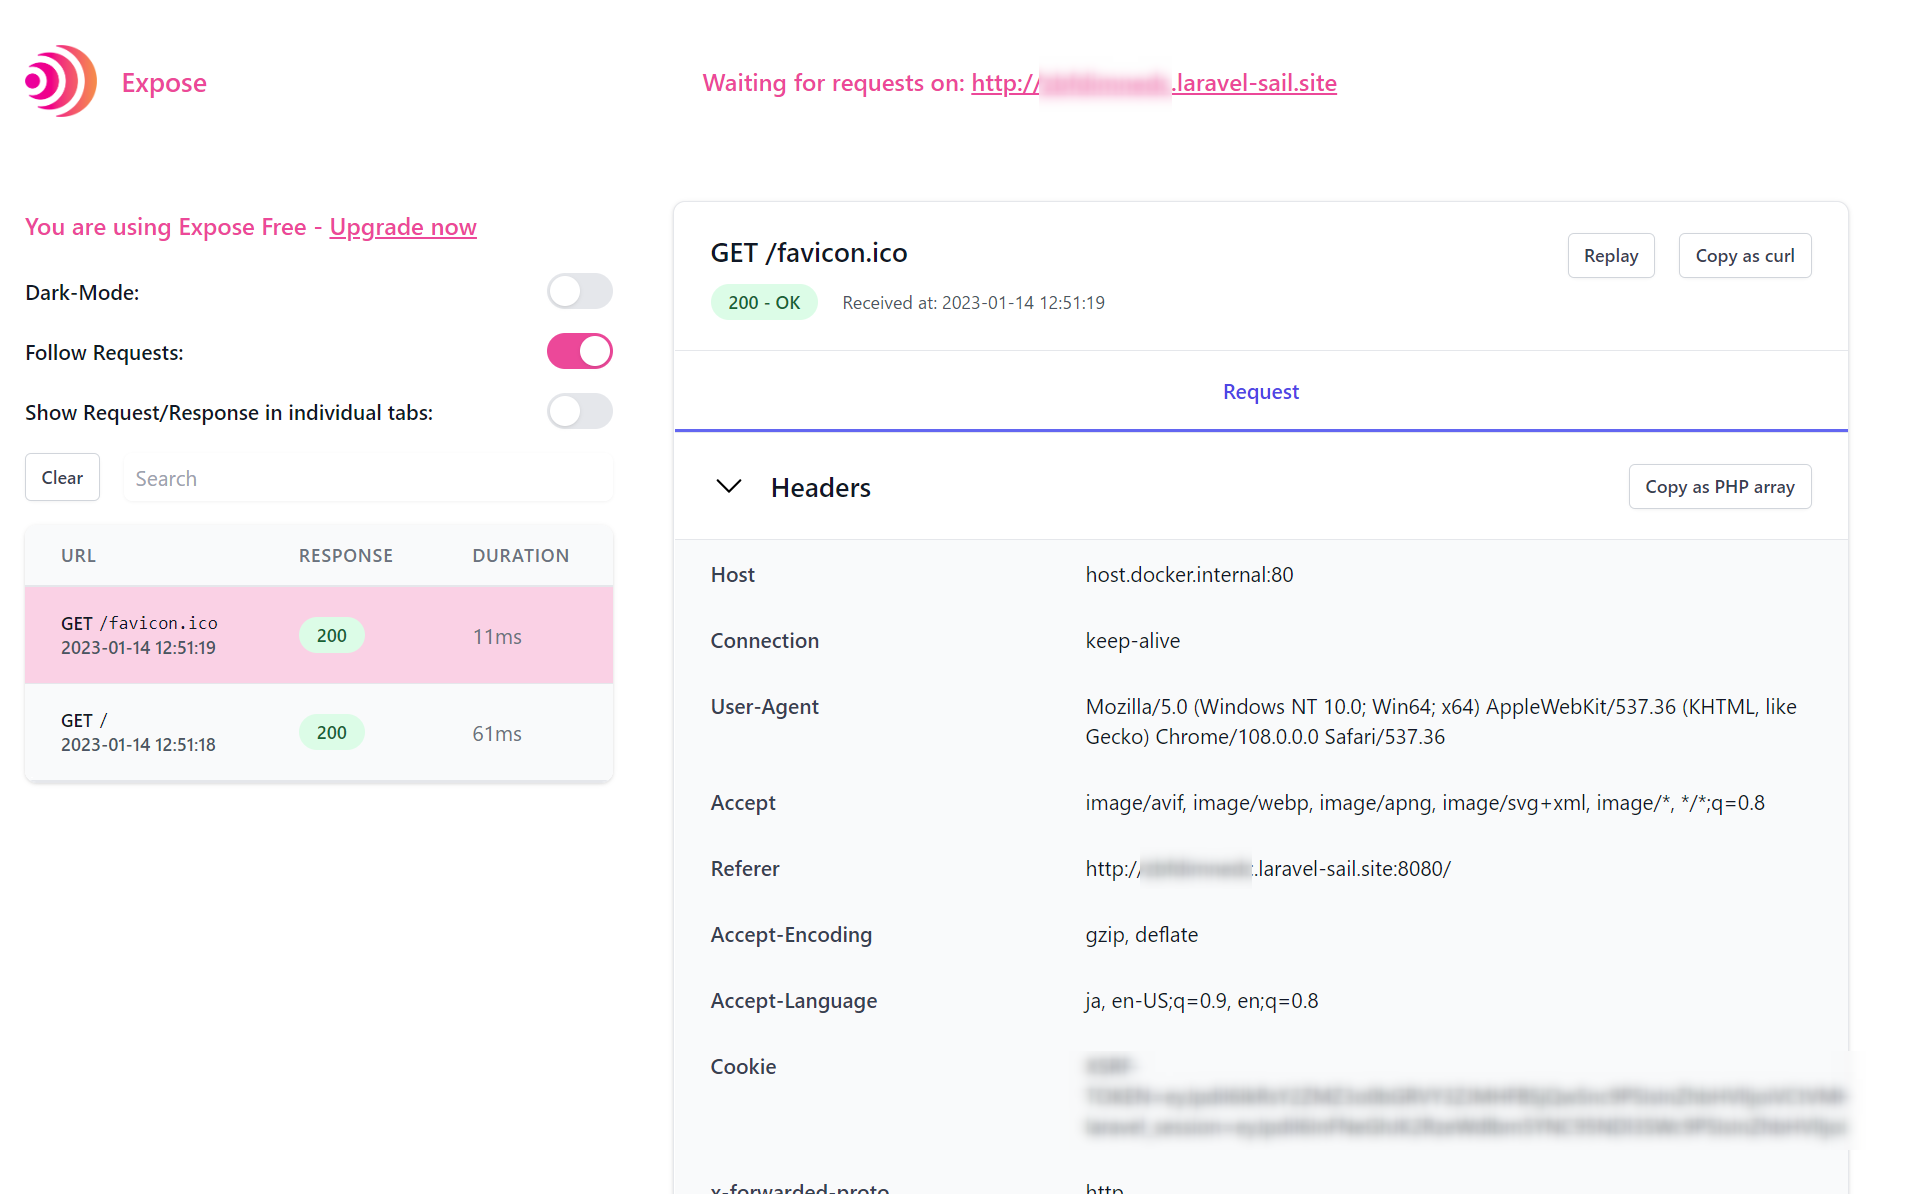The height and width of the screenshot is (1194, 1908).
Task: Click the Replay button
Action: click(x=1610, y=256)
